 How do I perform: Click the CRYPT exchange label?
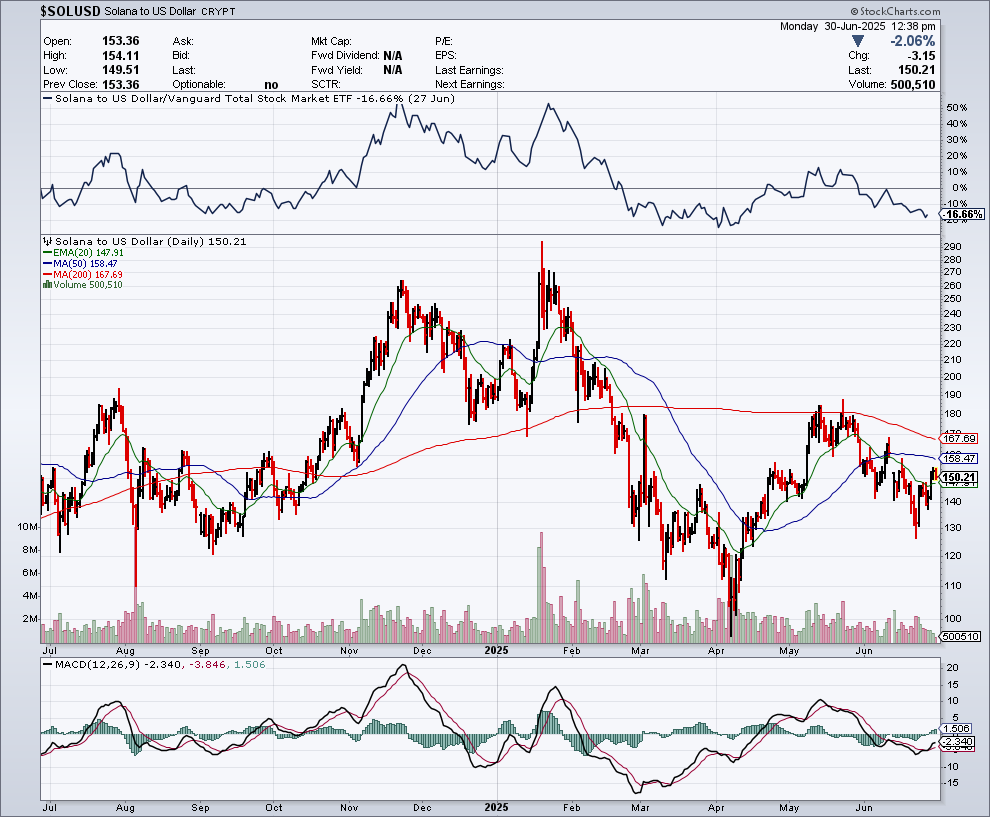coord(218,11)
